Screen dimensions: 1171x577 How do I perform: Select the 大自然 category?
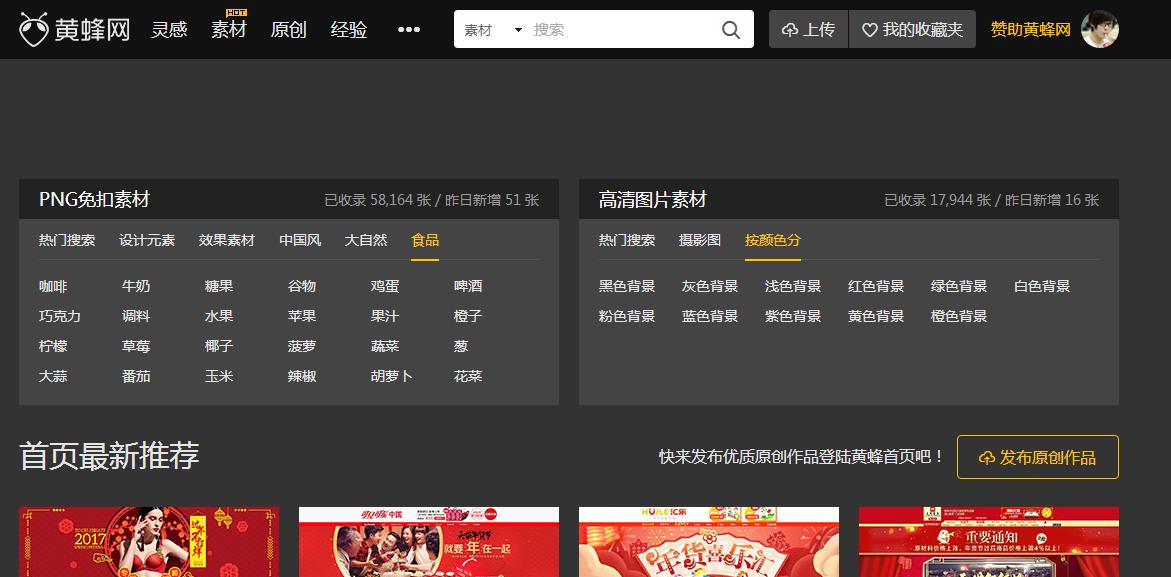(366, 241)
